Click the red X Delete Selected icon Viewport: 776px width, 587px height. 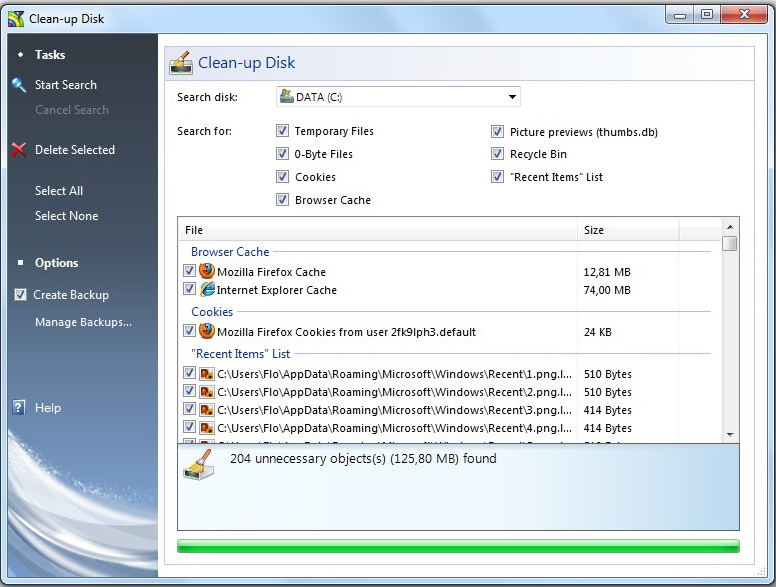tap(18, 150)
